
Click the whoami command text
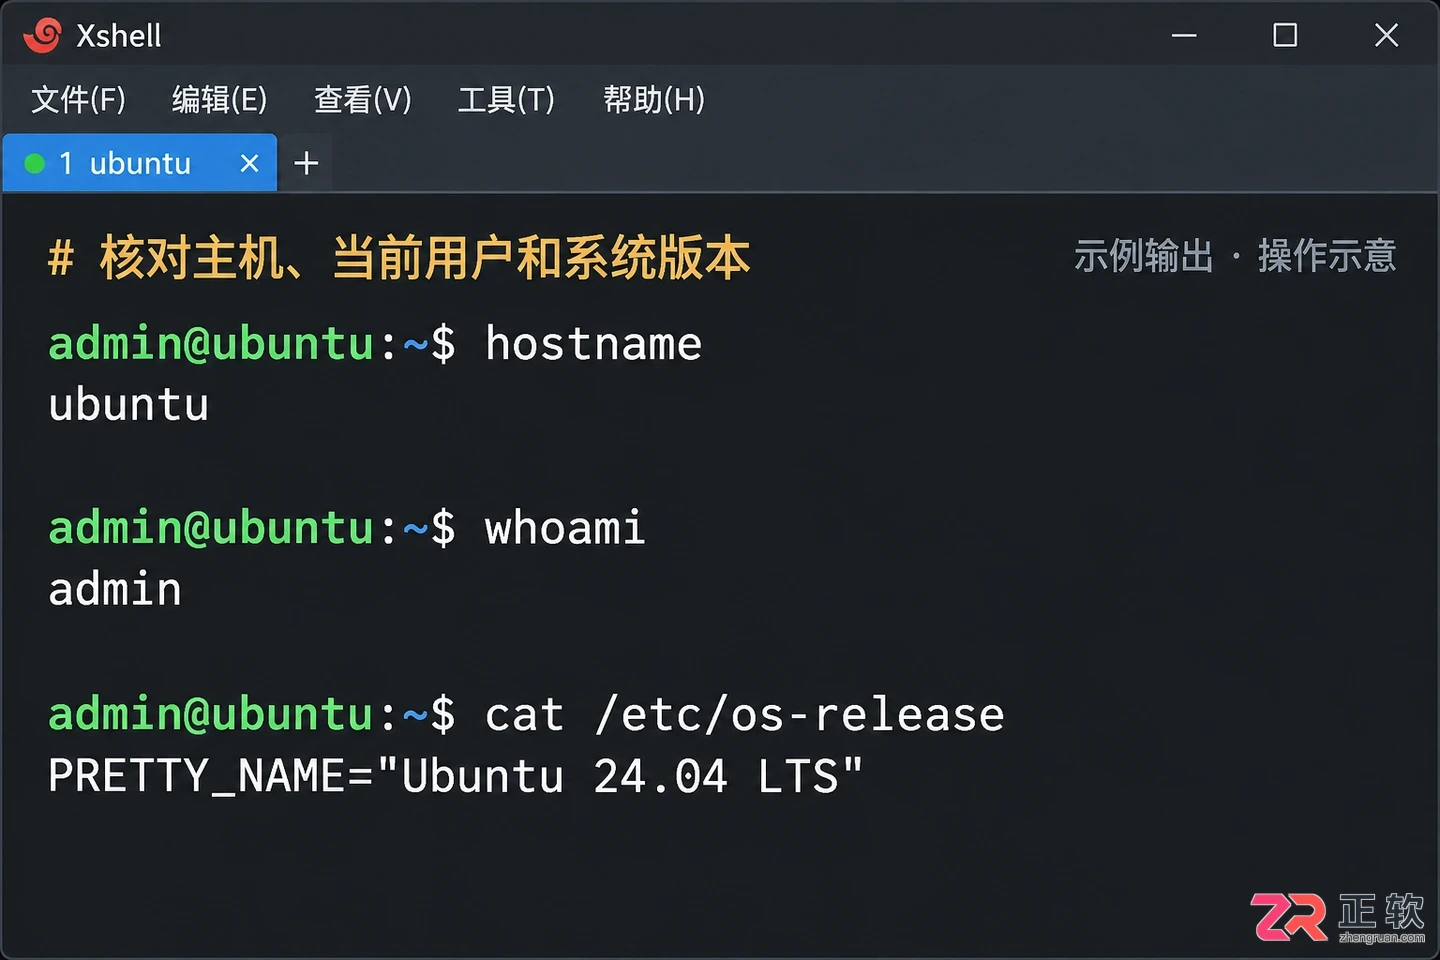pyautogui.click(x=565, y=528)
